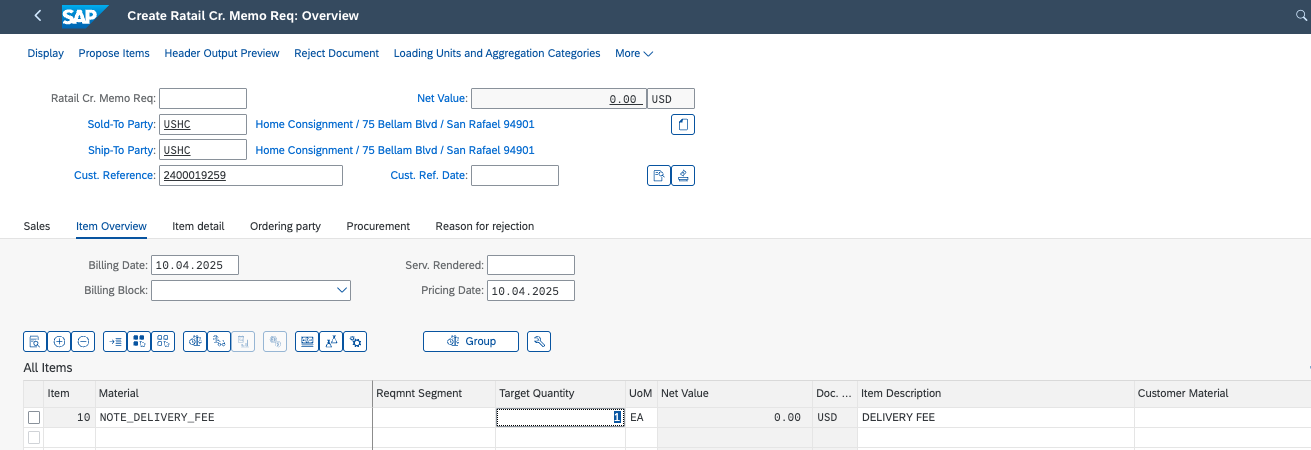The height and width of the screenshot is (450, 1311).
Task: Click the Group button
Action: [471, 341]
